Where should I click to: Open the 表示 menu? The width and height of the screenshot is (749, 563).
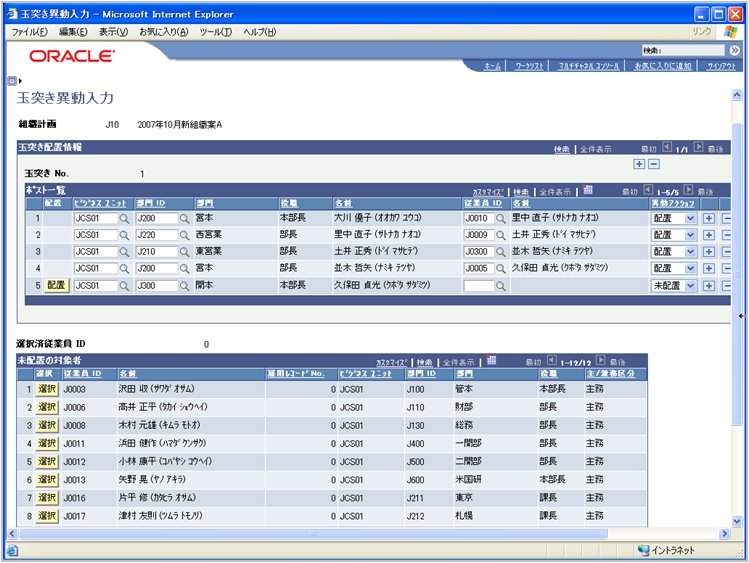tap(113, 32)
